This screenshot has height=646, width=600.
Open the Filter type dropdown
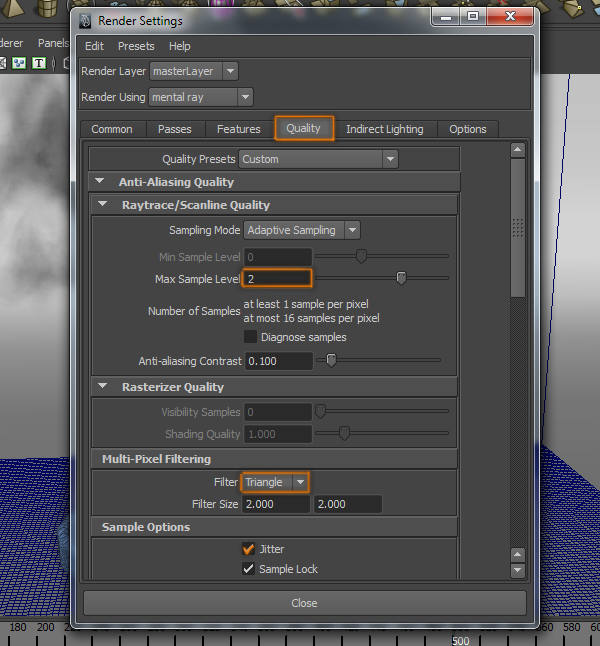point(276,482)
